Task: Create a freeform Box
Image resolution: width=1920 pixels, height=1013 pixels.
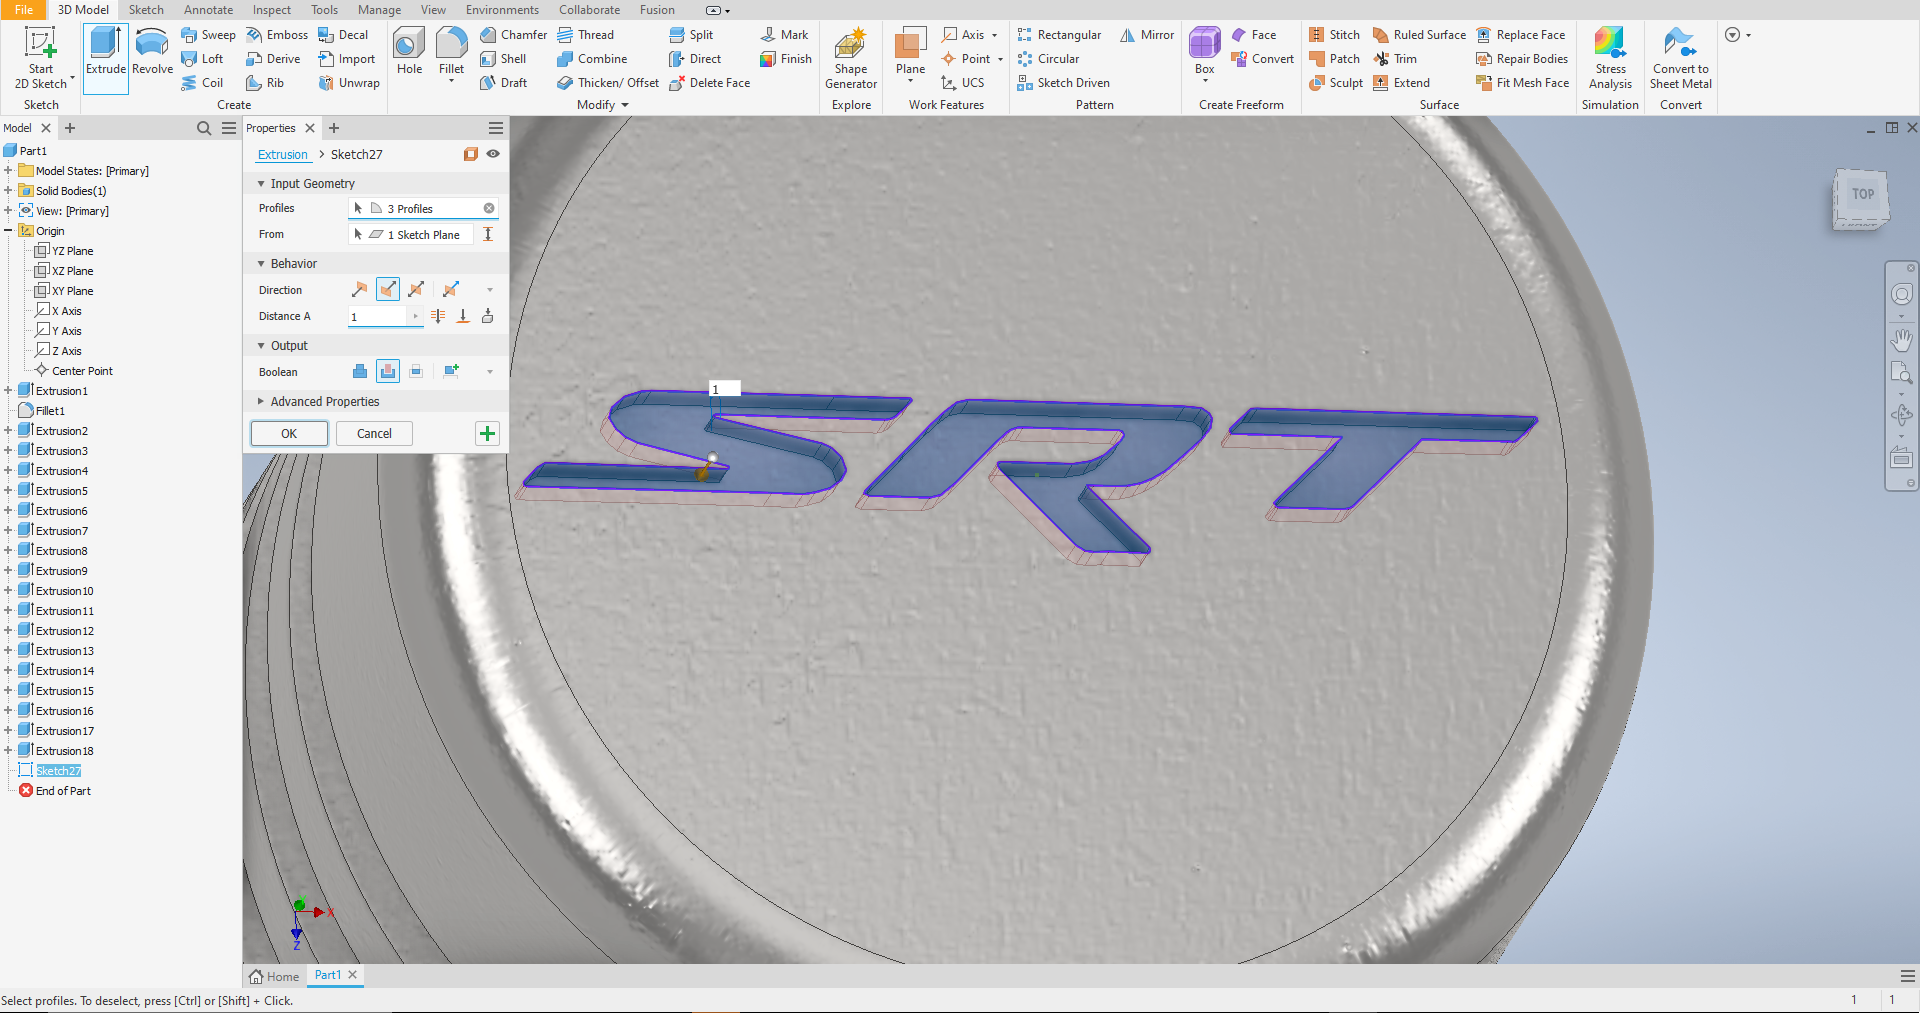Action: tap(1204, 52)
